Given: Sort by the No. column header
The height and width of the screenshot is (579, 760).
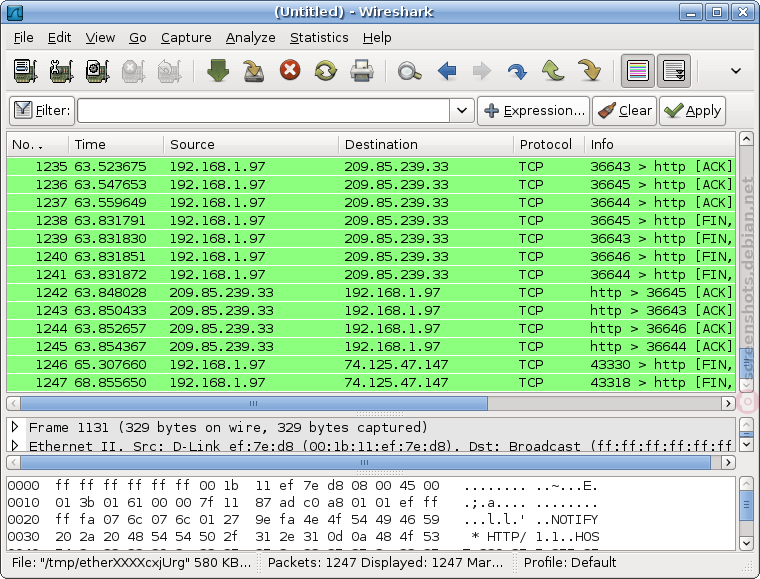Looking at the screenshot, I should [x=38, y=144].
